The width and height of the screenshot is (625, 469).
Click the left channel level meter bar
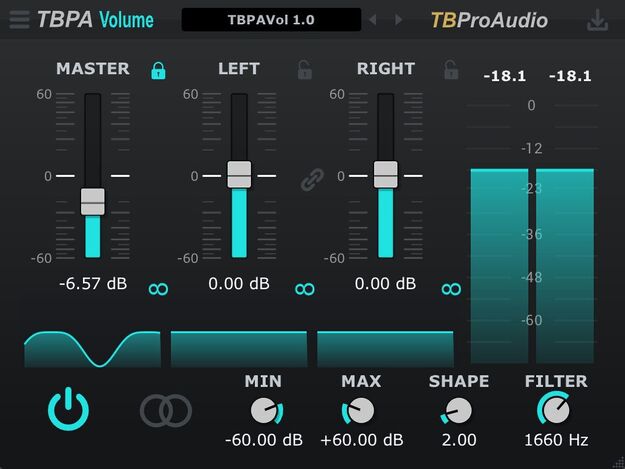(x=499, y=266)
